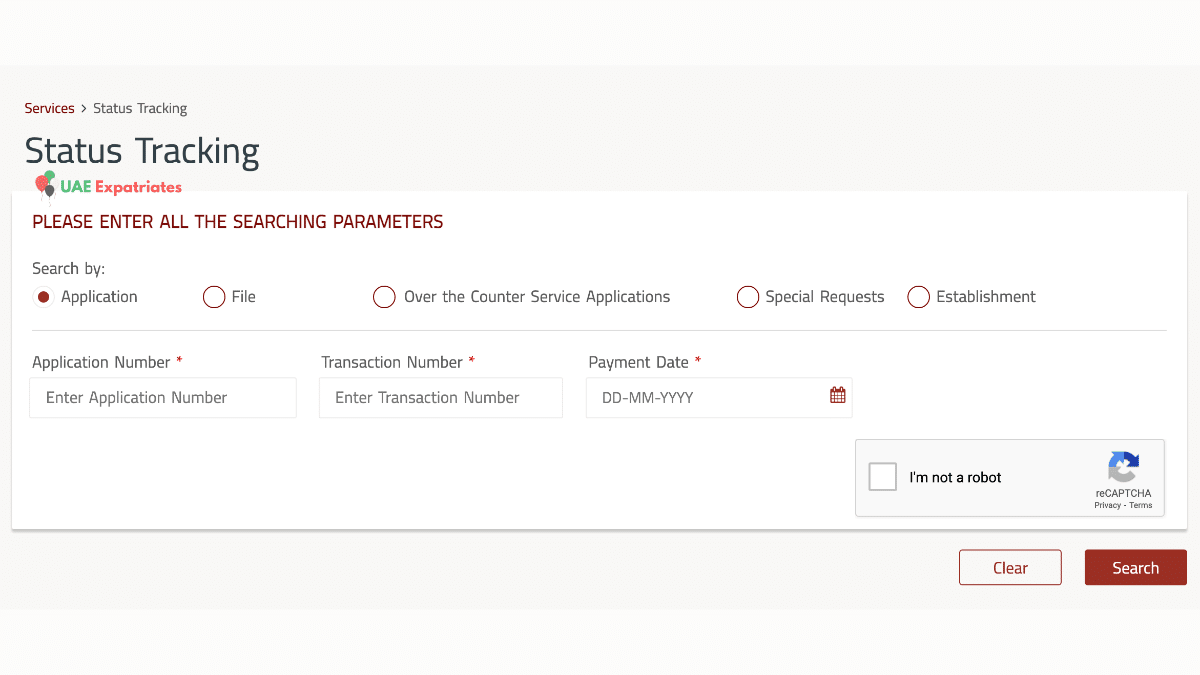Clear the form with the Clear button
The height and width of the screenshot is (675, 1200).
click(x=1010, y=567)
